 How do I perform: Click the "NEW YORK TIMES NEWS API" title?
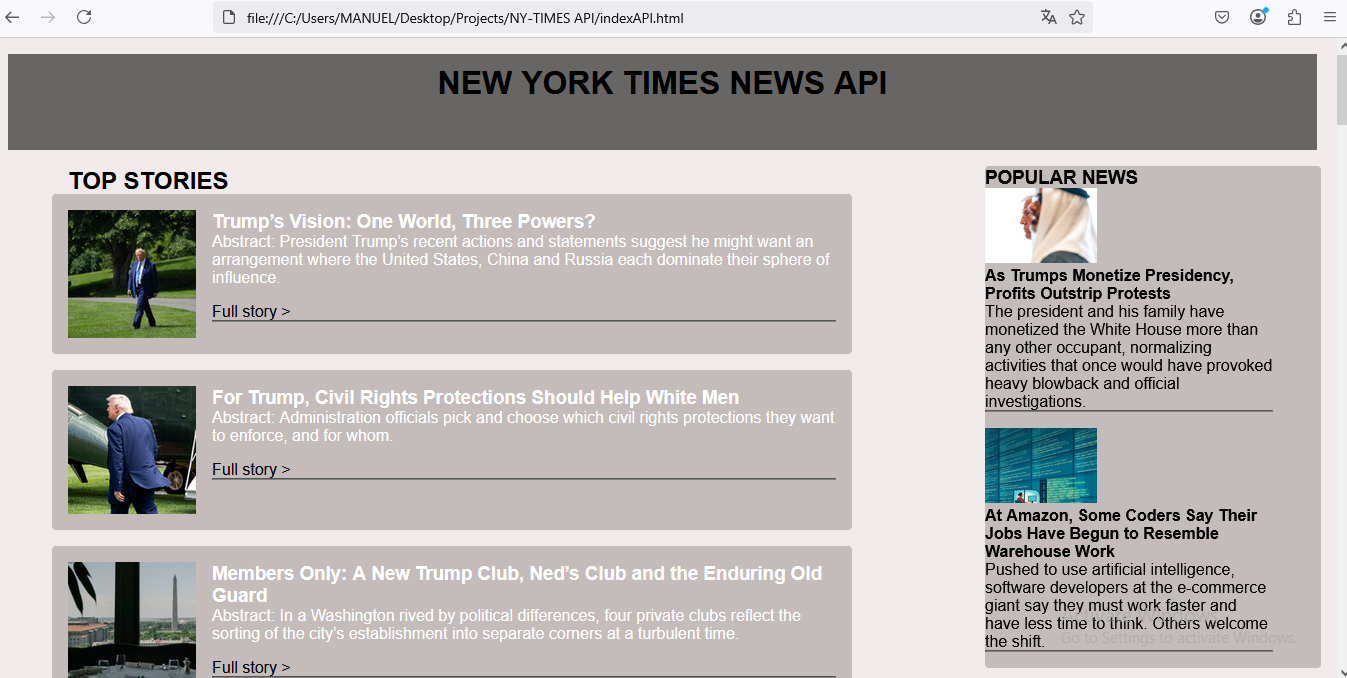[662, 83]
